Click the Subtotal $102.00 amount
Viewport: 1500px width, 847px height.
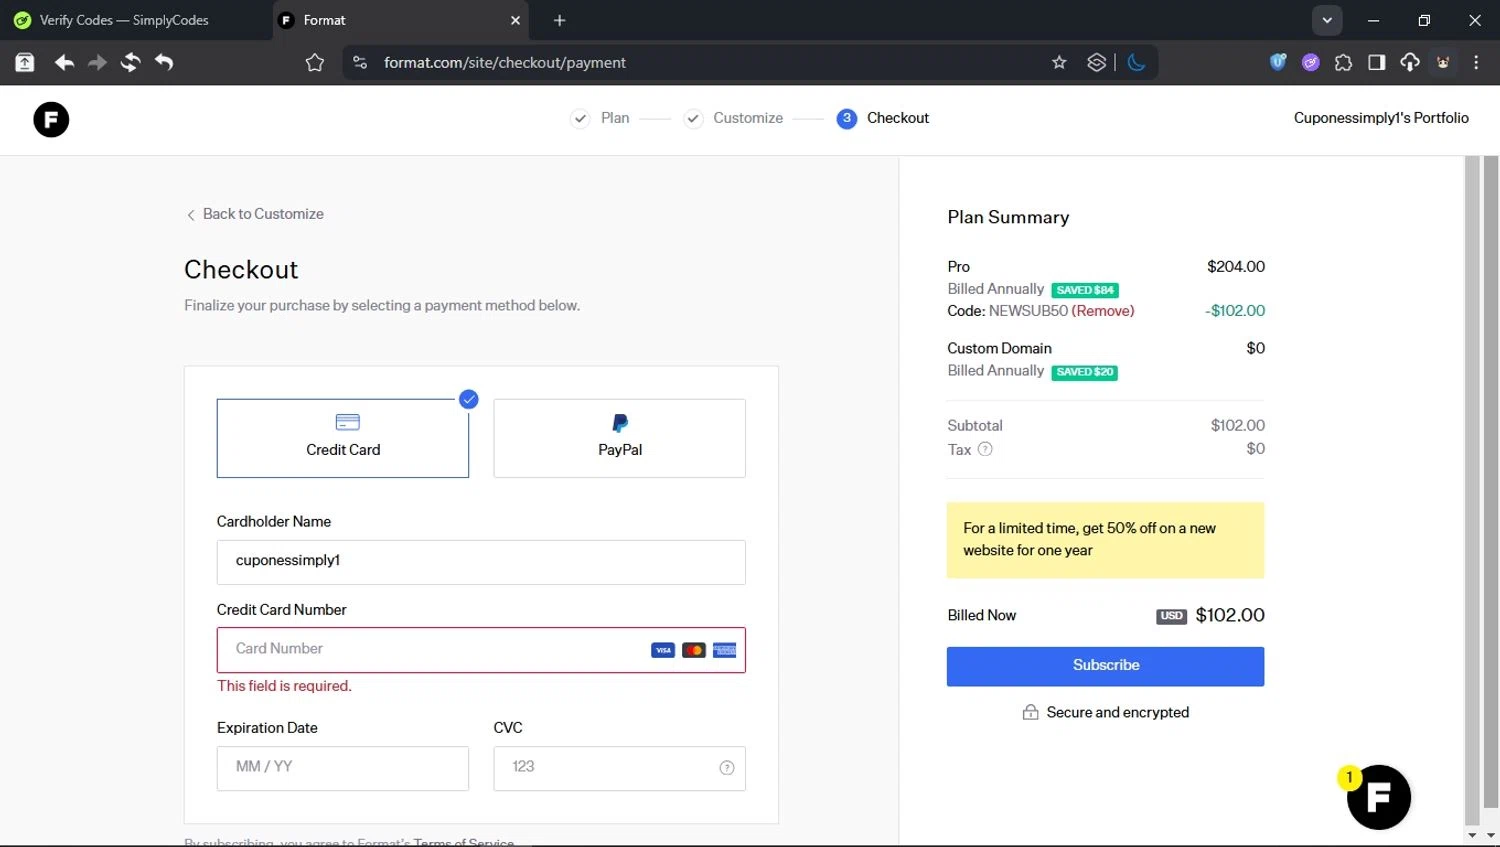[x=1238, y=426]
